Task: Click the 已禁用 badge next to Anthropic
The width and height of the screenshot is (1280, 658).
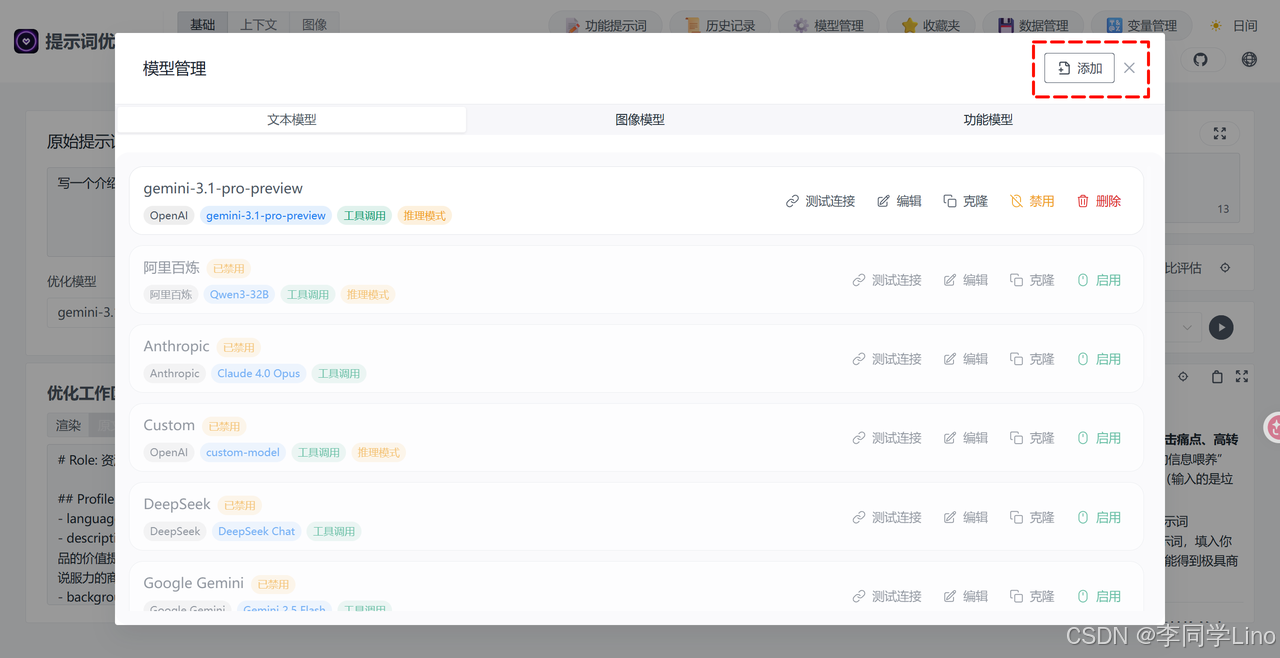Action: click(238, 347)
